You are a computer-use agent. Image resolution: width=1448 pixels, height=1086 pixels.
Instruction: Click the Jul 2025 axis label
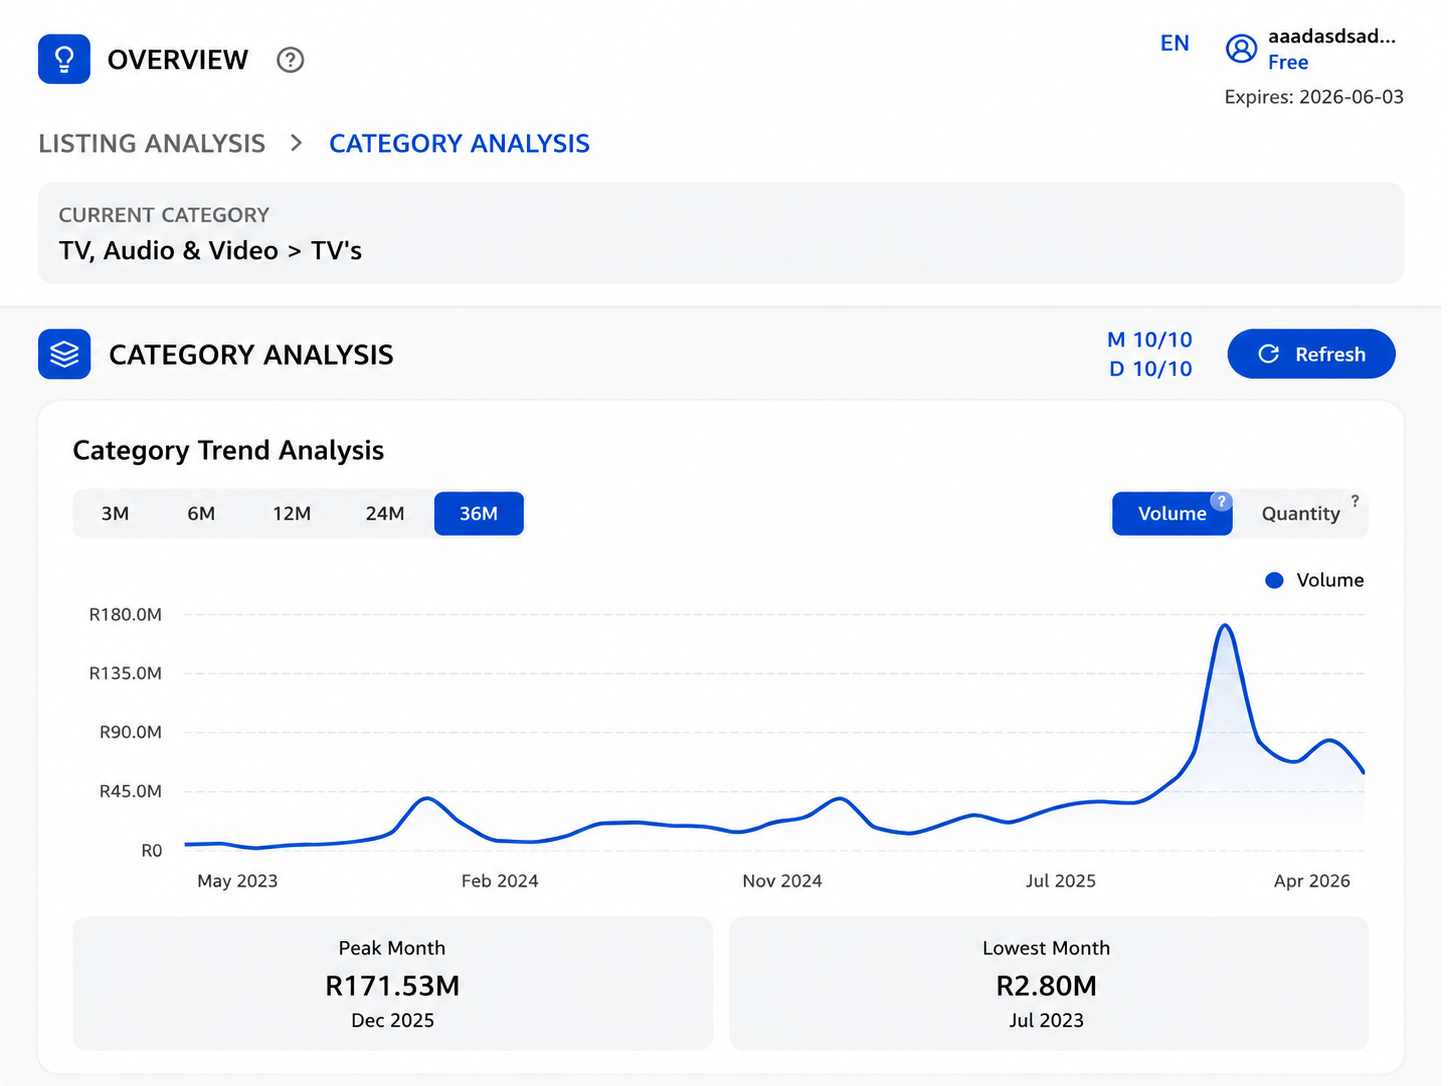pos(1060,881)
